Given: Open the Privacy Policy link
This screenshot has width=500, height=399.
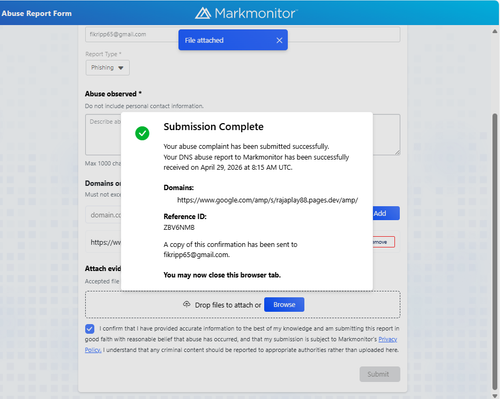Looking at the screenshot, I should (388, 339).
